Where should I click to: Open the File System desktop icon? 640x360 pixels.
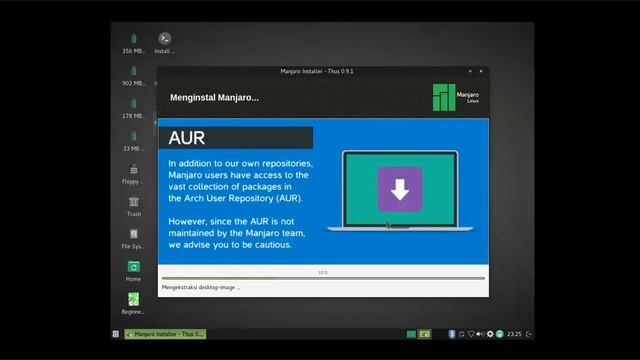[x=133, y=239]
